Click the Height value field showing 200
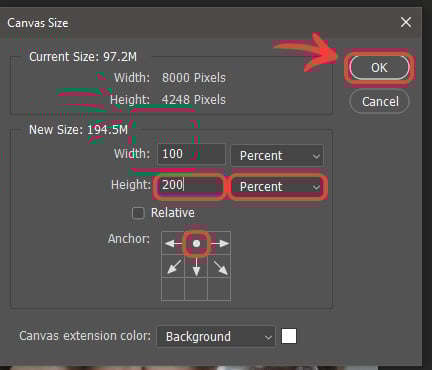432x370 pixels. [190, 185]
